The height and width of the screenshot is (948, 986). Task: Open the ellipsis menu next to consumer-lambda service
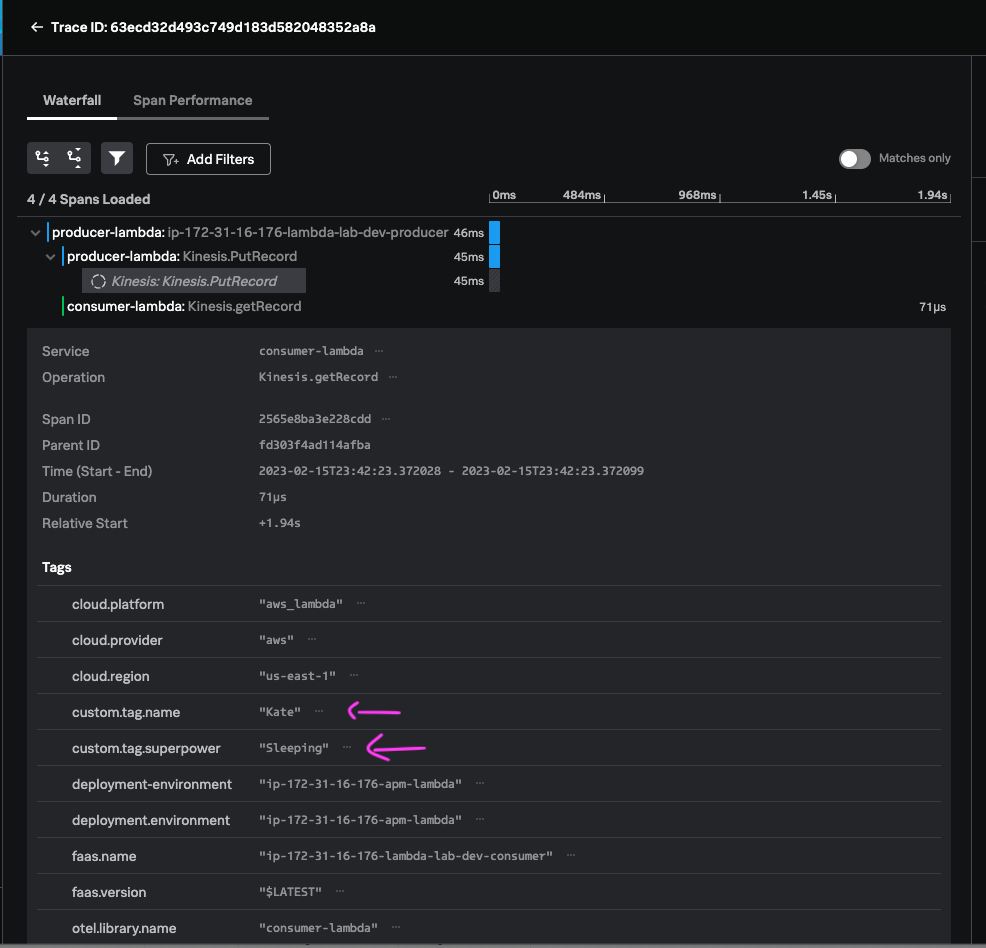377,350
